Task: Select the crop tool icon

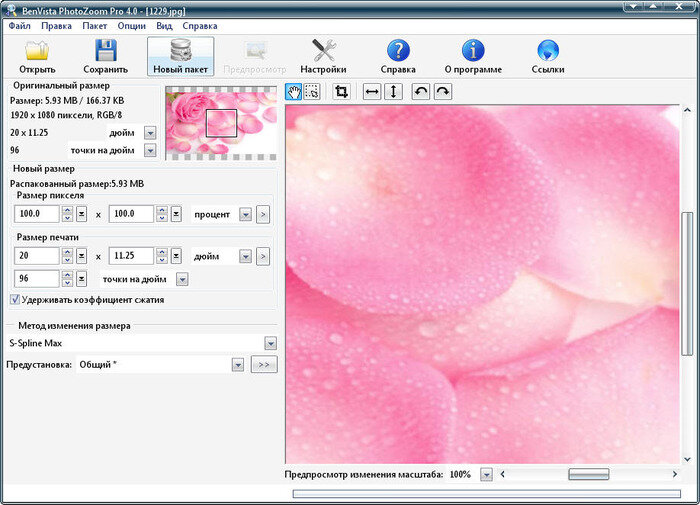Action: coord(341,92)
